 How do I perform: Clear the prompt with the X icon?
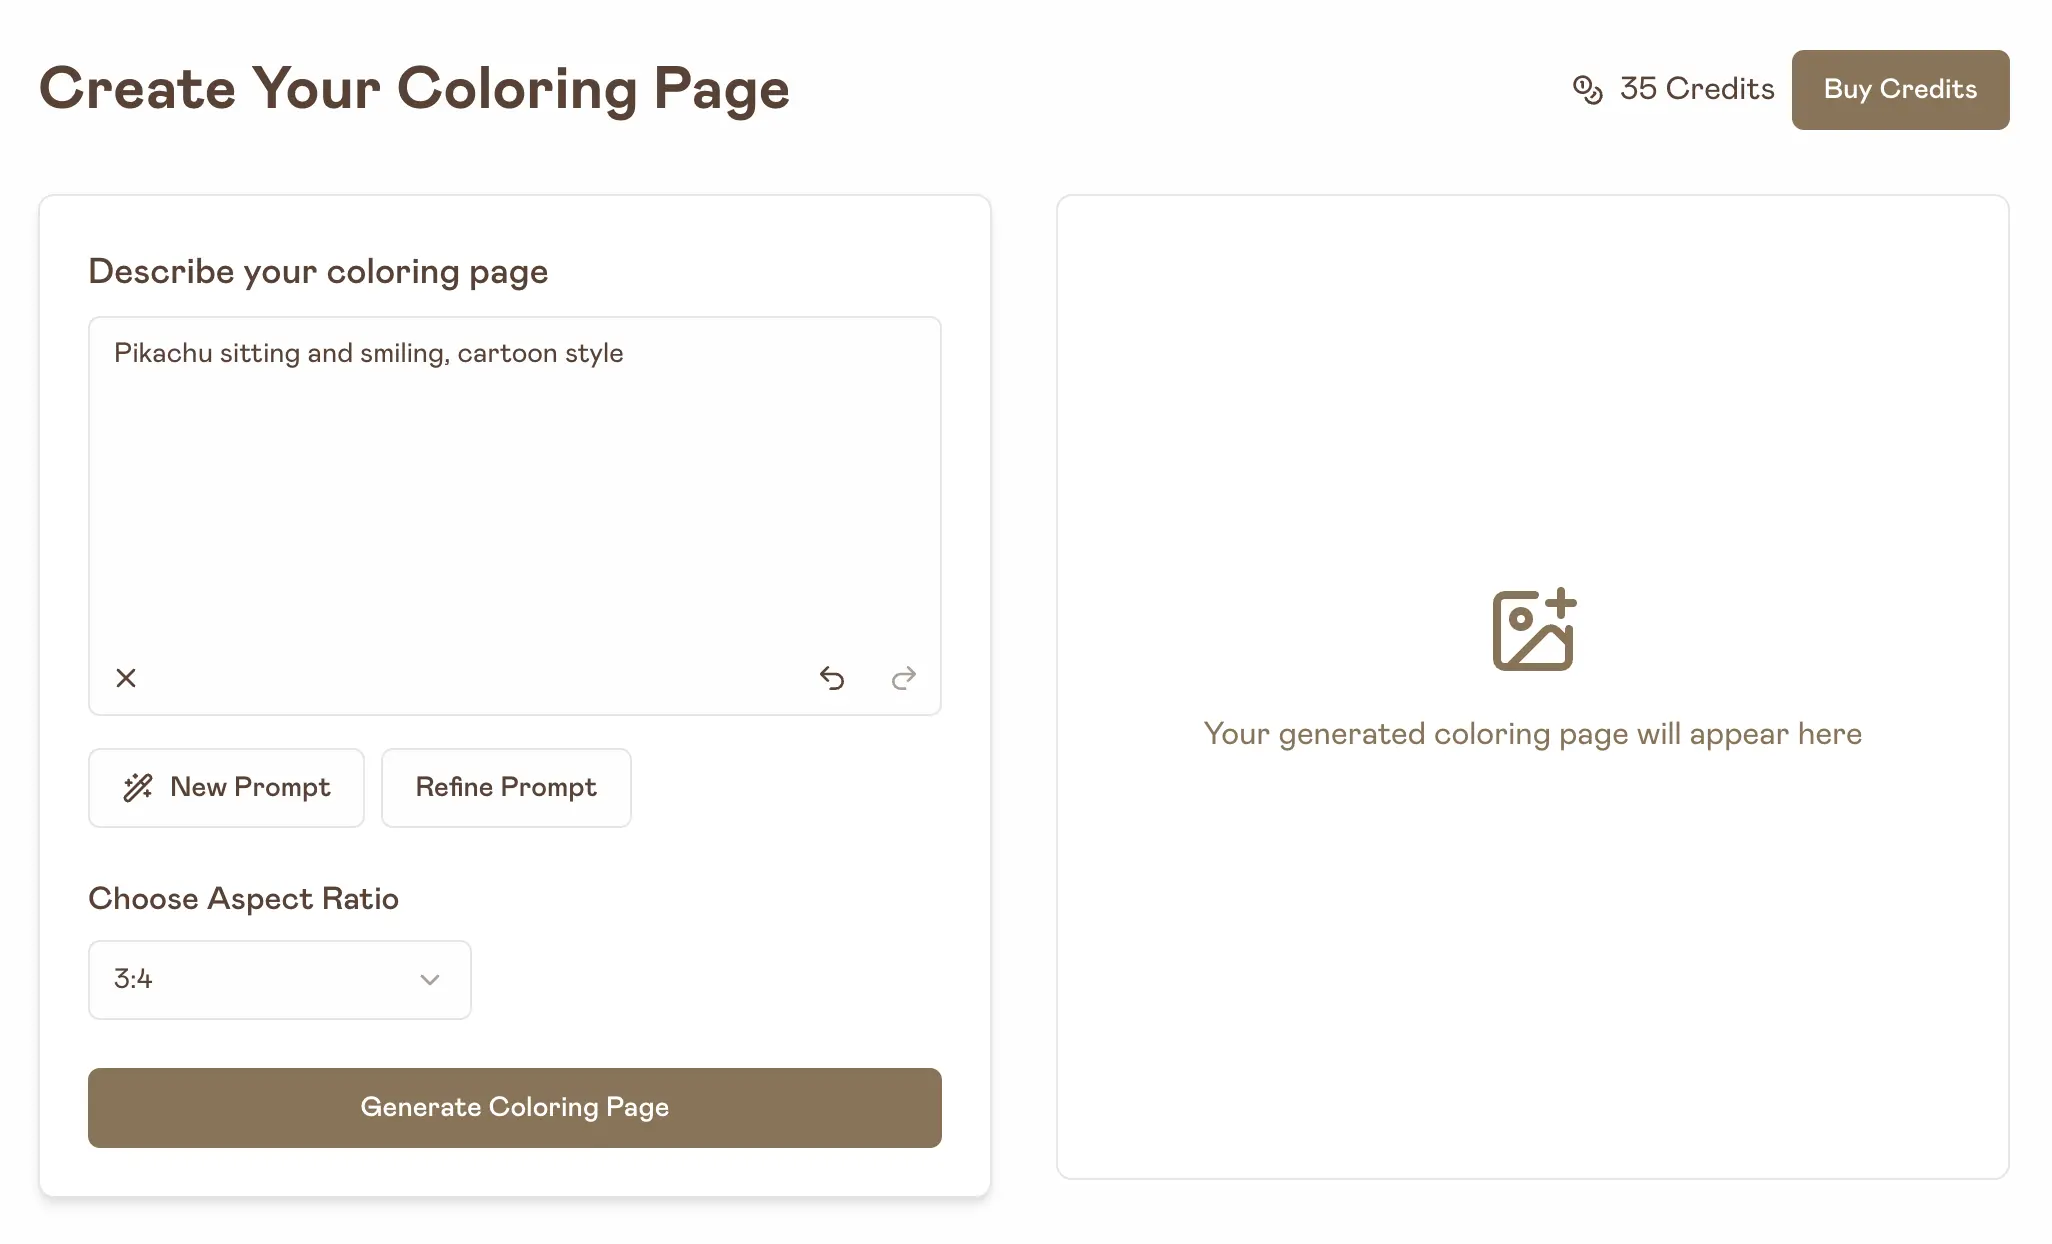(126, 678)
